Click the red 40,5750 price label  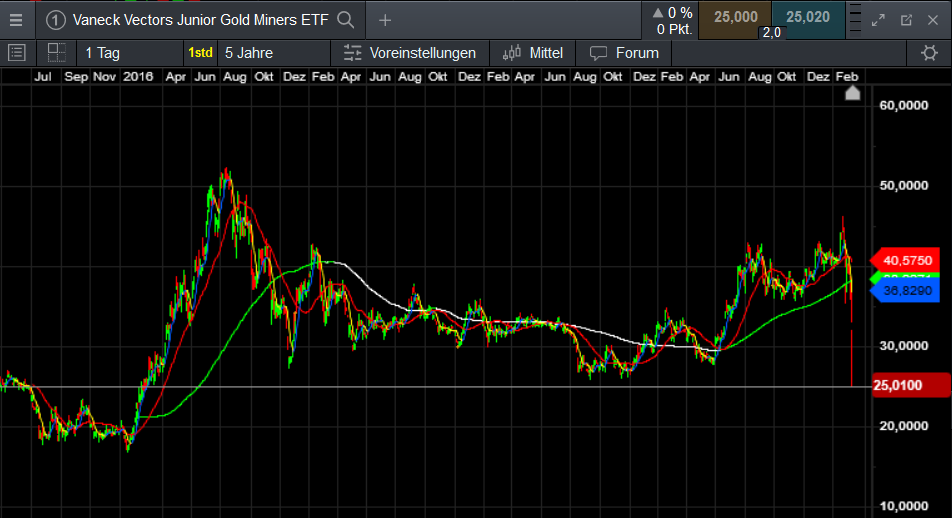click(x=905, y=260)
